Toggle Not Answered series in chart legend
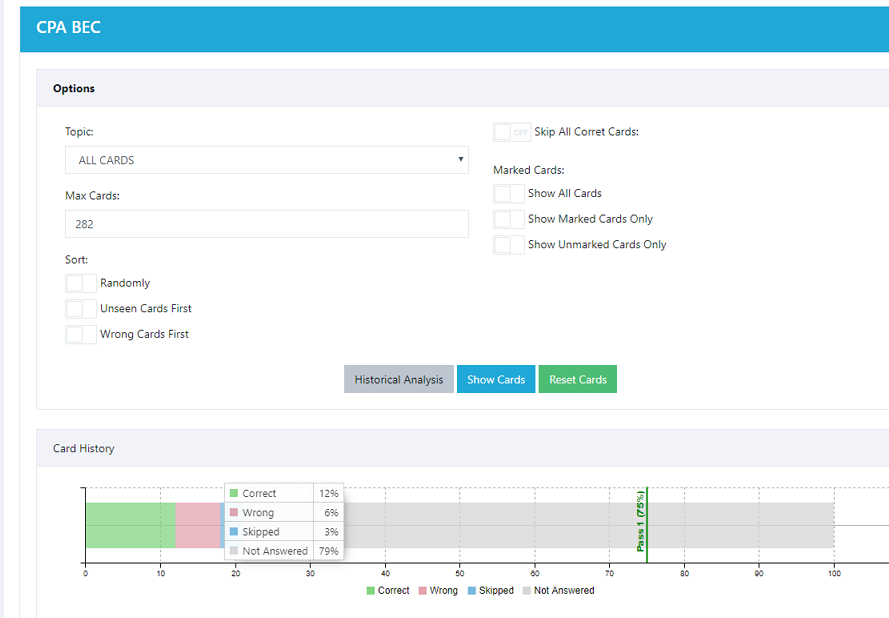Screen dimensions: 889x618 [x=558, y=591]
